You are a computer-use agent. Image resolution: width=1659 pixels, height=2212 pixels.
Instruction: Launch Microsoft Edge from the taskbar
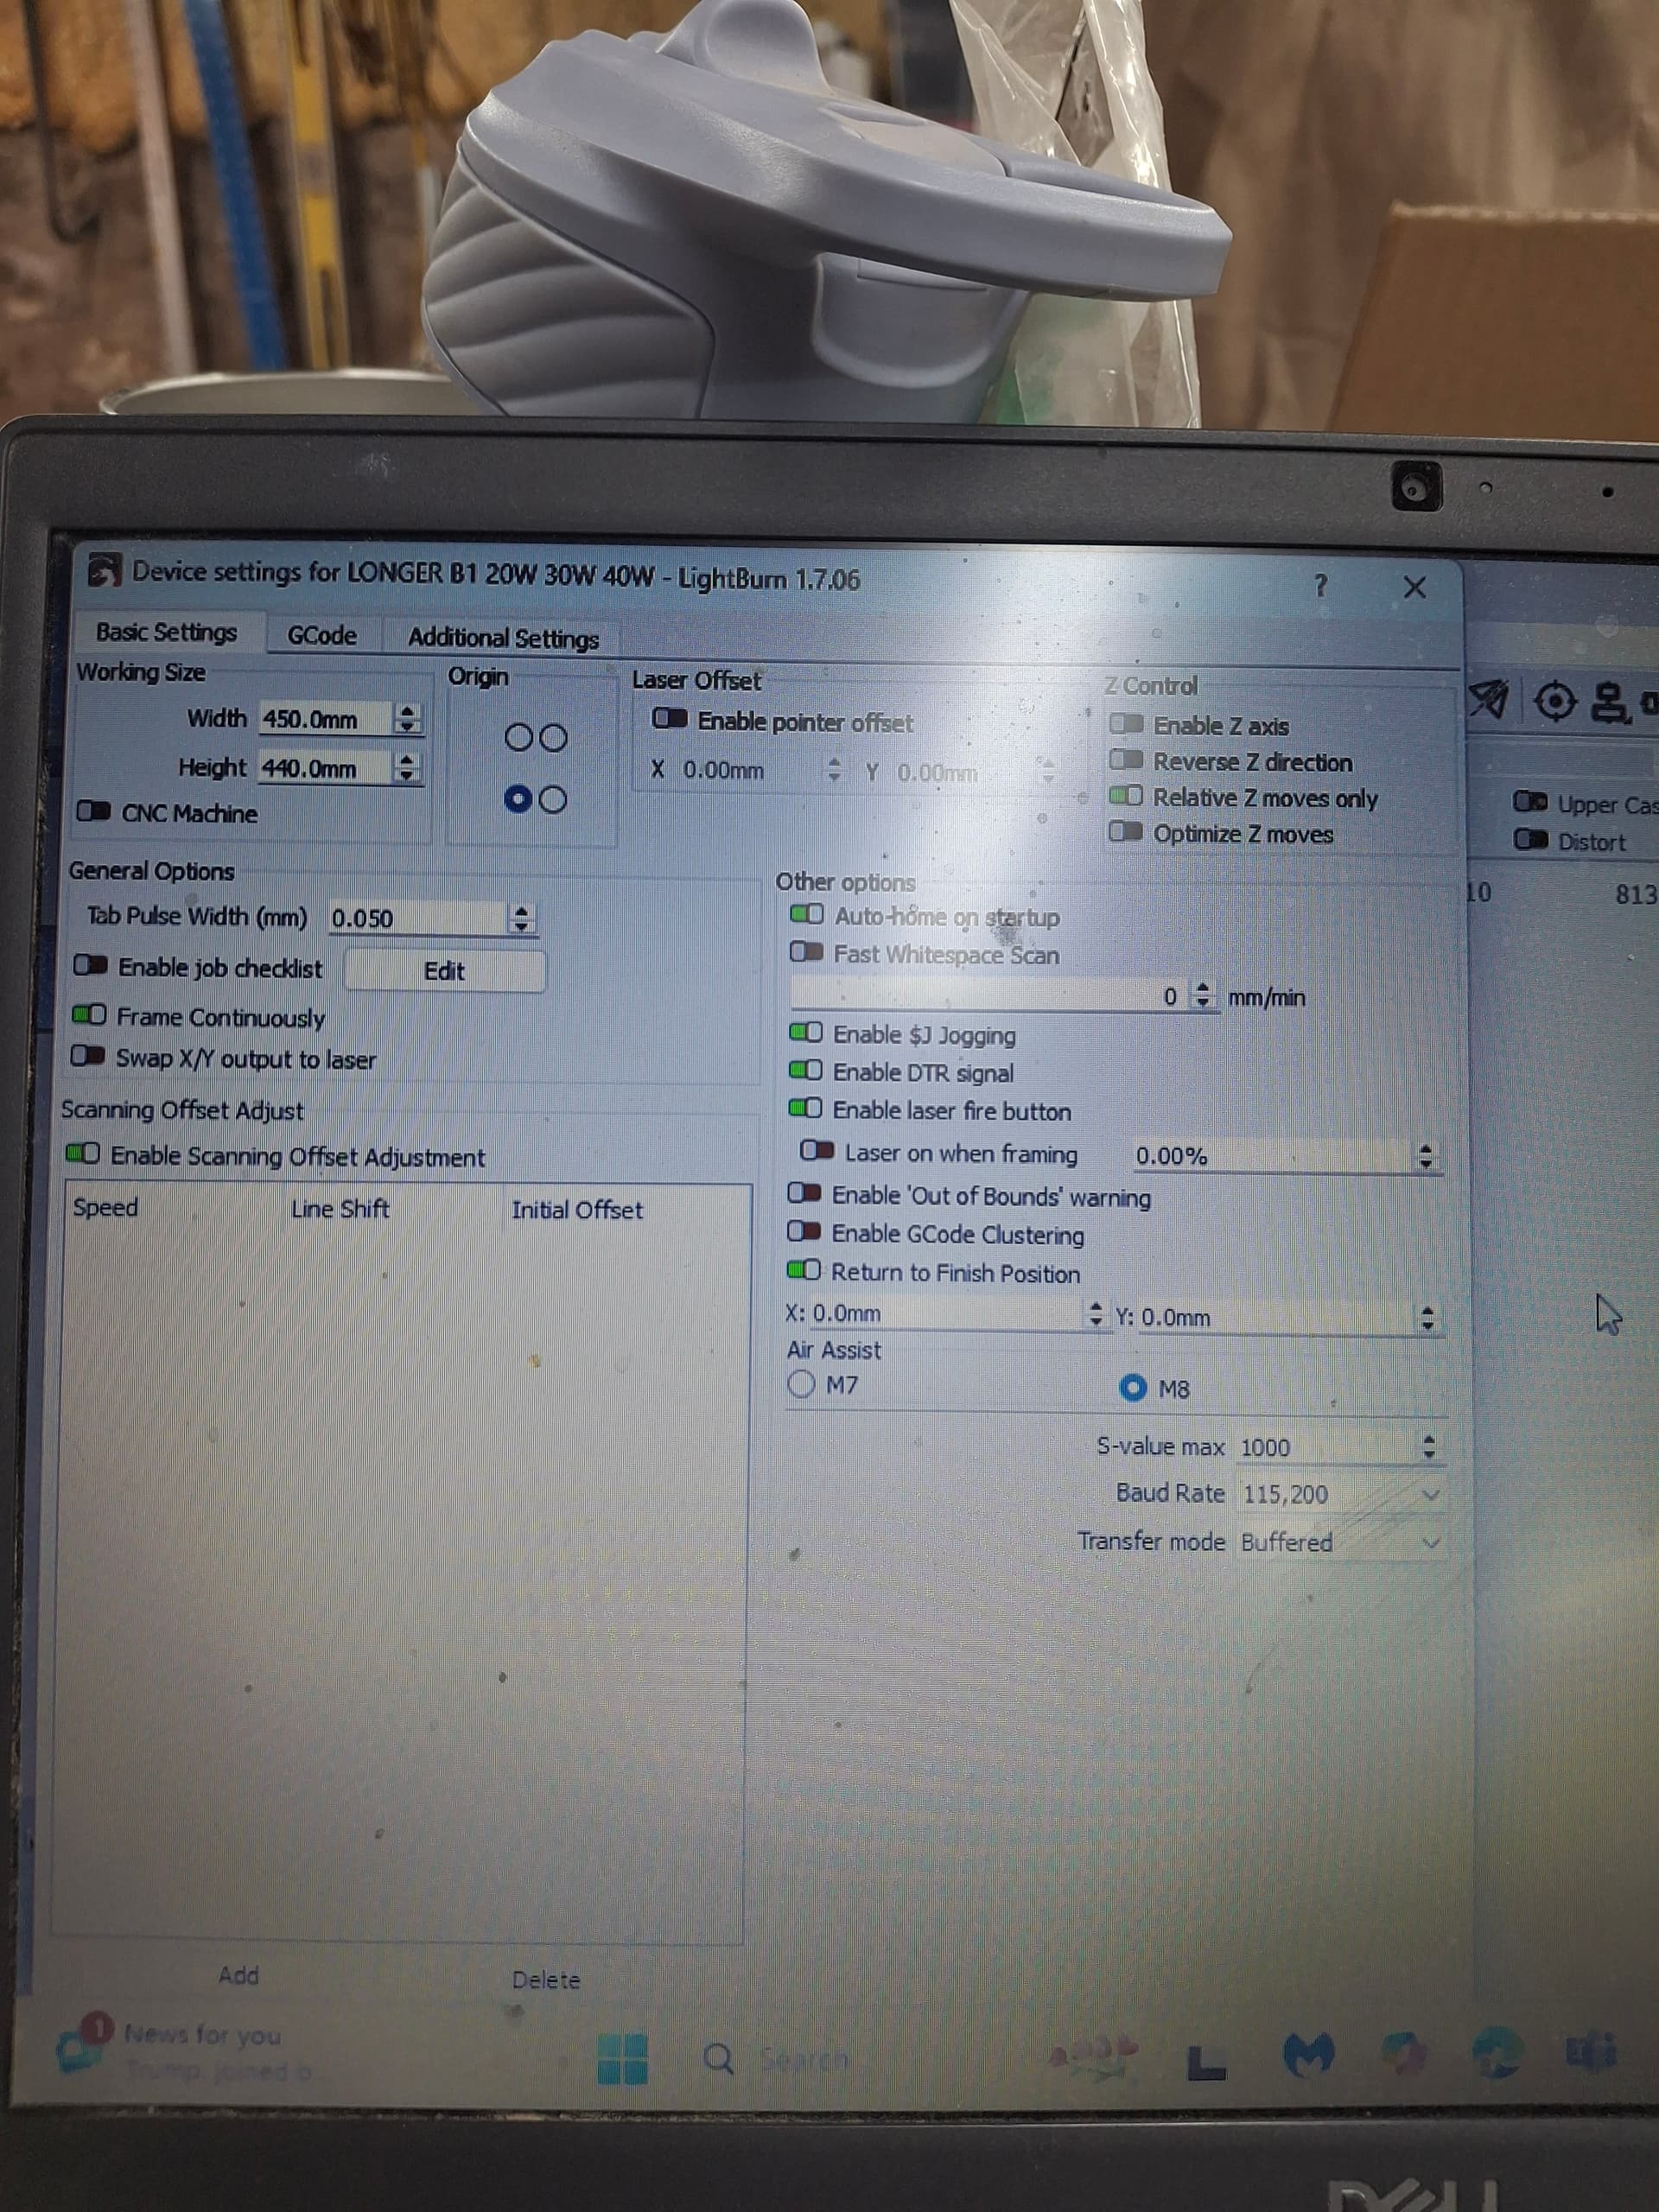[x=1498, y=2052]
